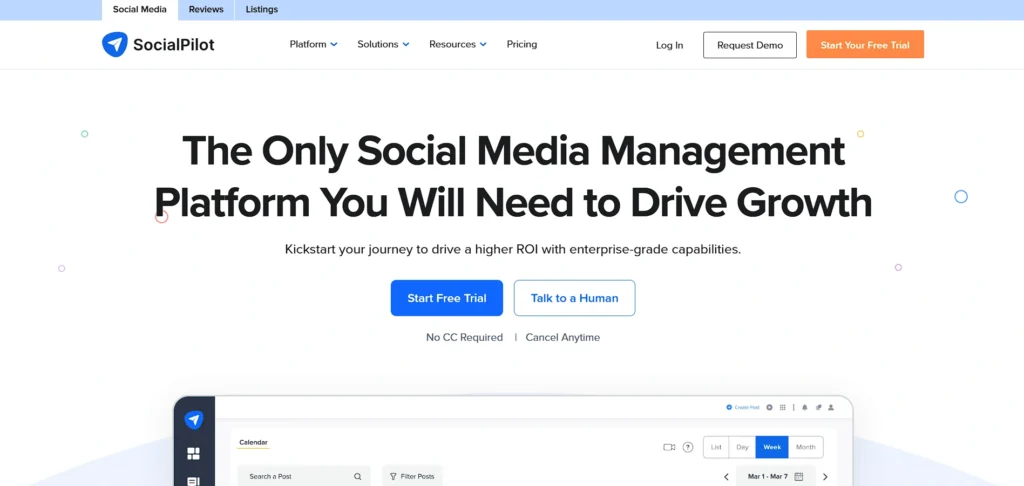Click the notification bell icon
The image size is (1024, 486).
pos(805,407)
